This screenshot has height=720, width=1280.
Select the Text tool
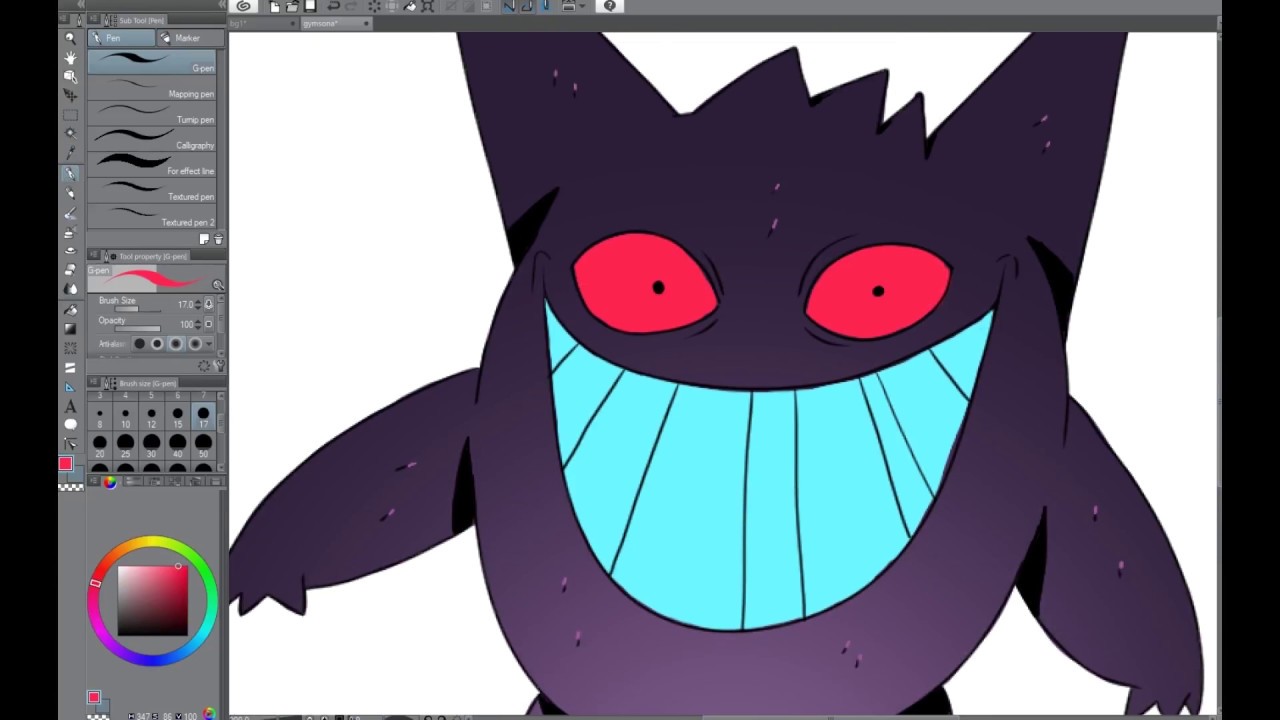(x=70, y=407)
